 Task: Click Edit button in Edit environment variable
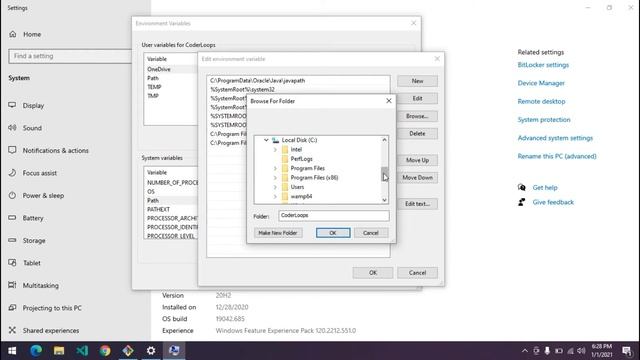point(417,98)
